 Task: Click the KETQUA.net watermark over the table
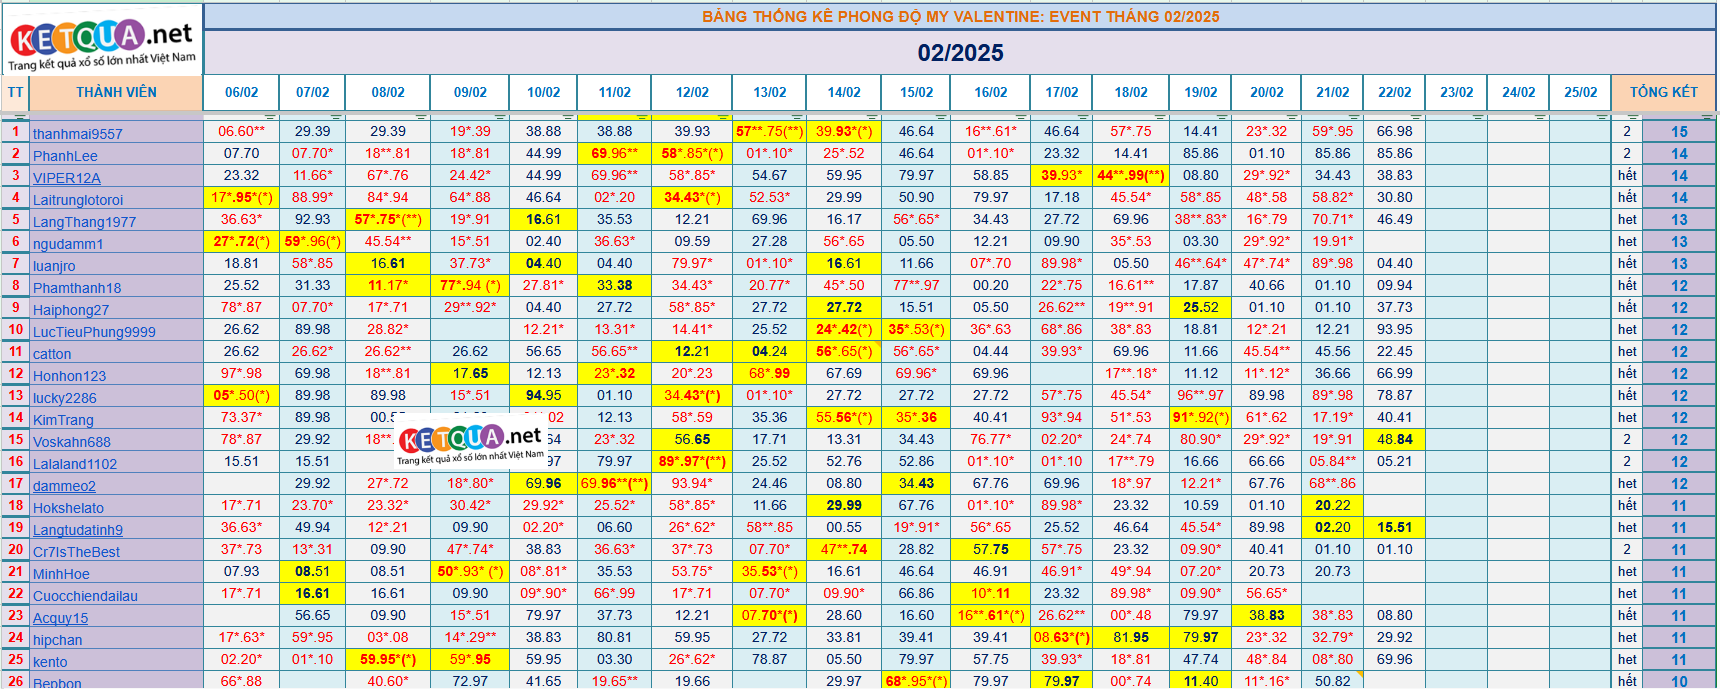(470, 442)
